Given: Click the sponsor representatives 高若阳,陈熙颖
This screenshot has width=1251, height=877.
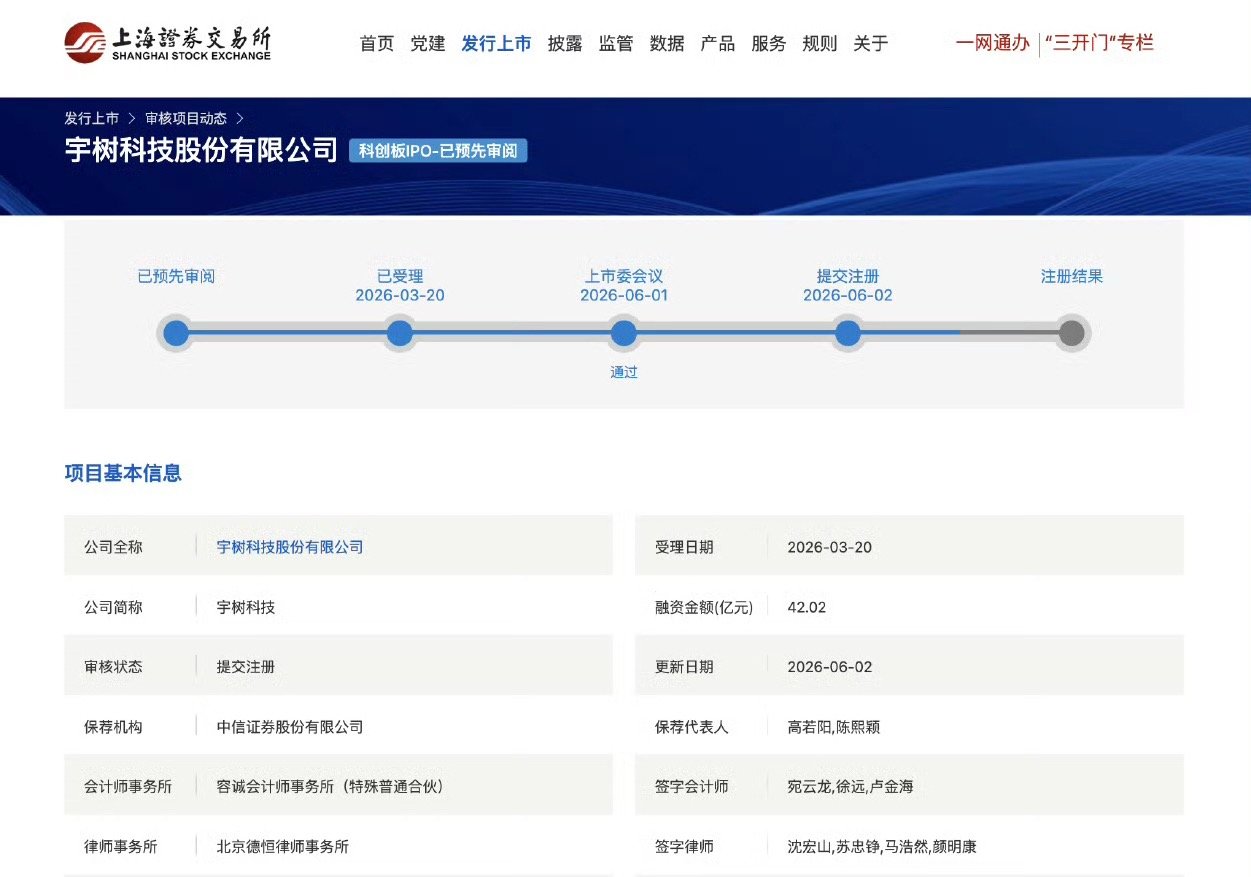Looking at the screenshot, I should tap(834, 727).
